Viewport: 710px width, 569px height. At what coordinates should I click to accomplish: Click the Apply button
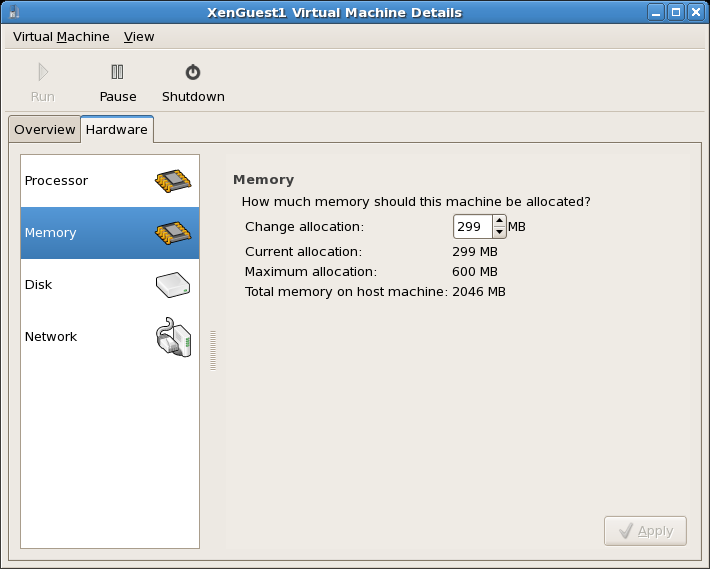645,531
